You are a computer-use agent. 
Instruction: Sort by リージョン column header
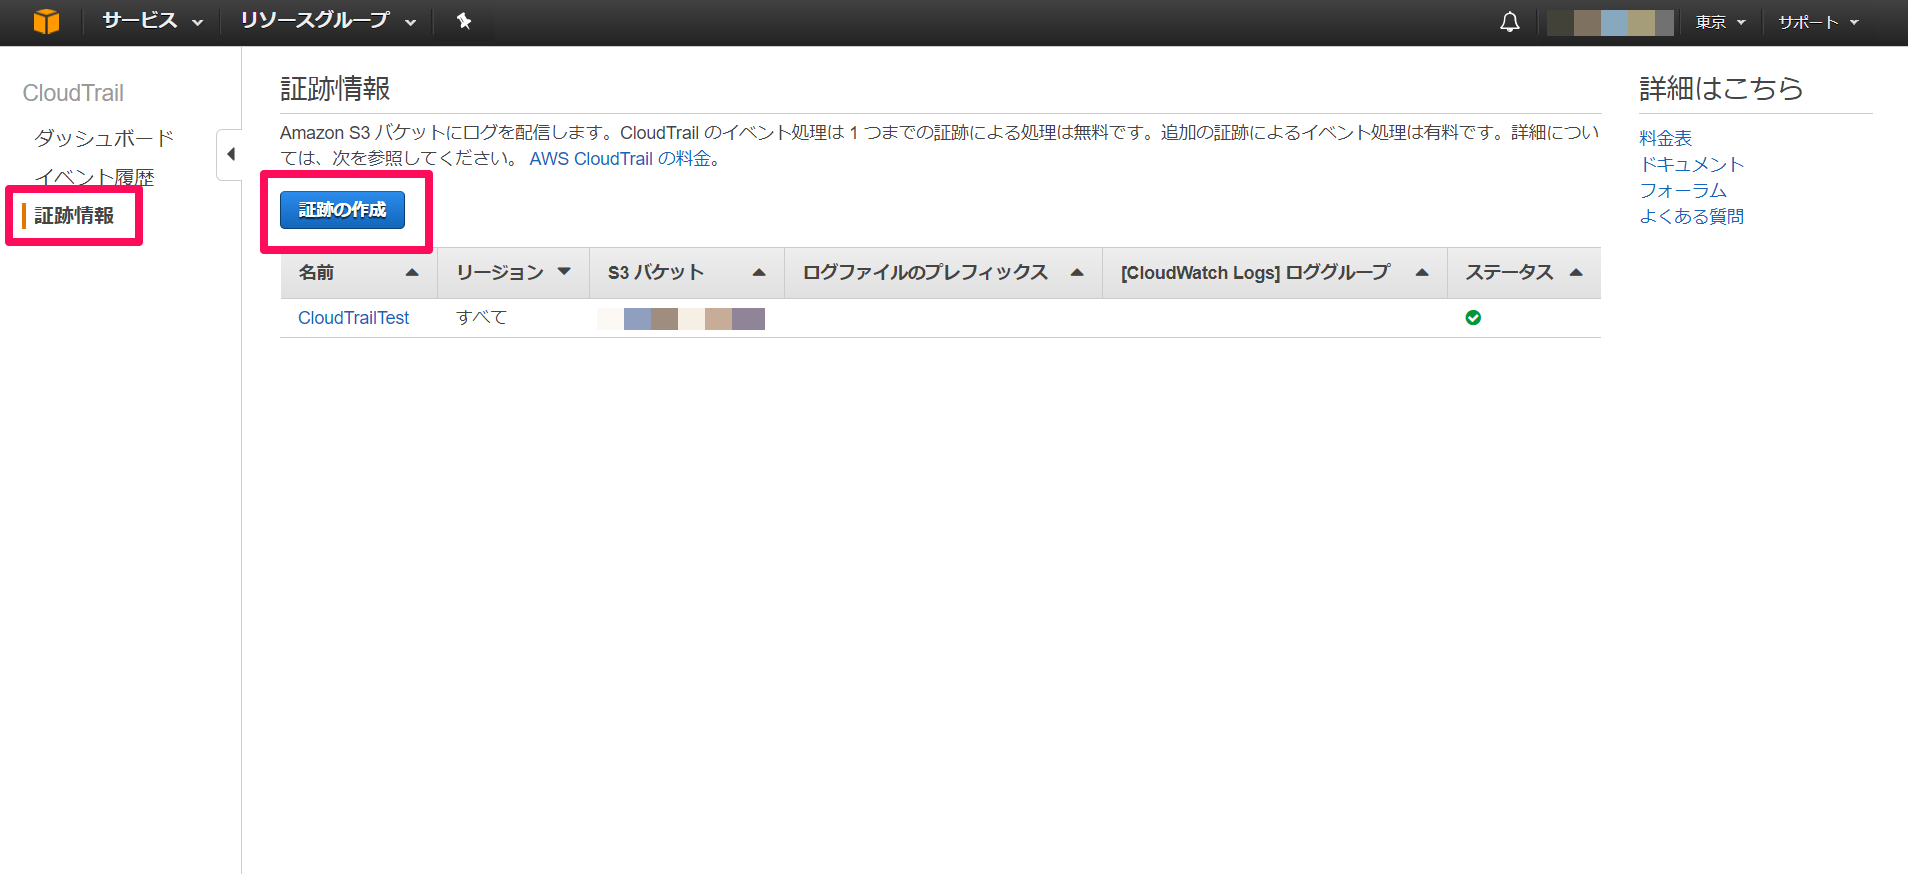(x=513, y=272)
